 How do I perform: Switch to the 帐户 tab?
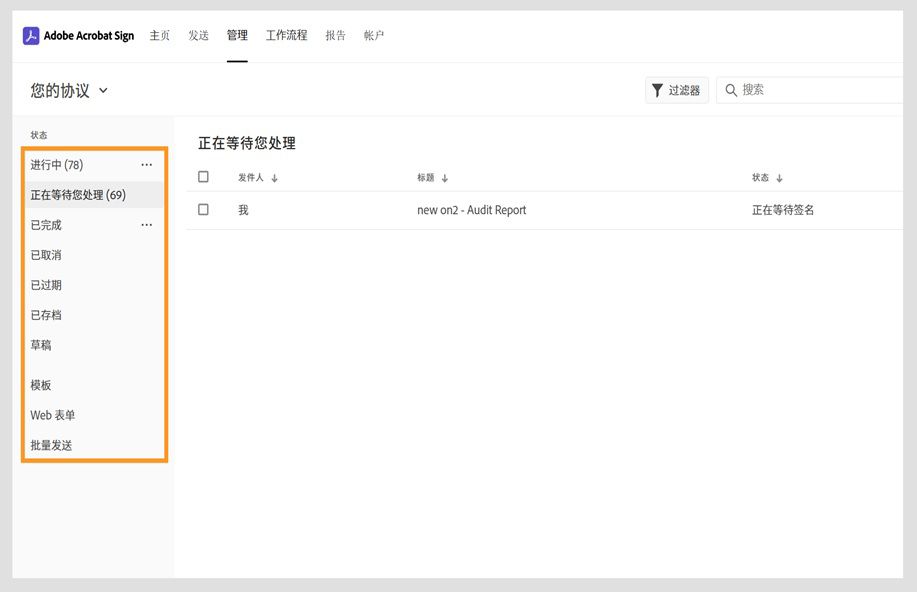click(374, 34)
